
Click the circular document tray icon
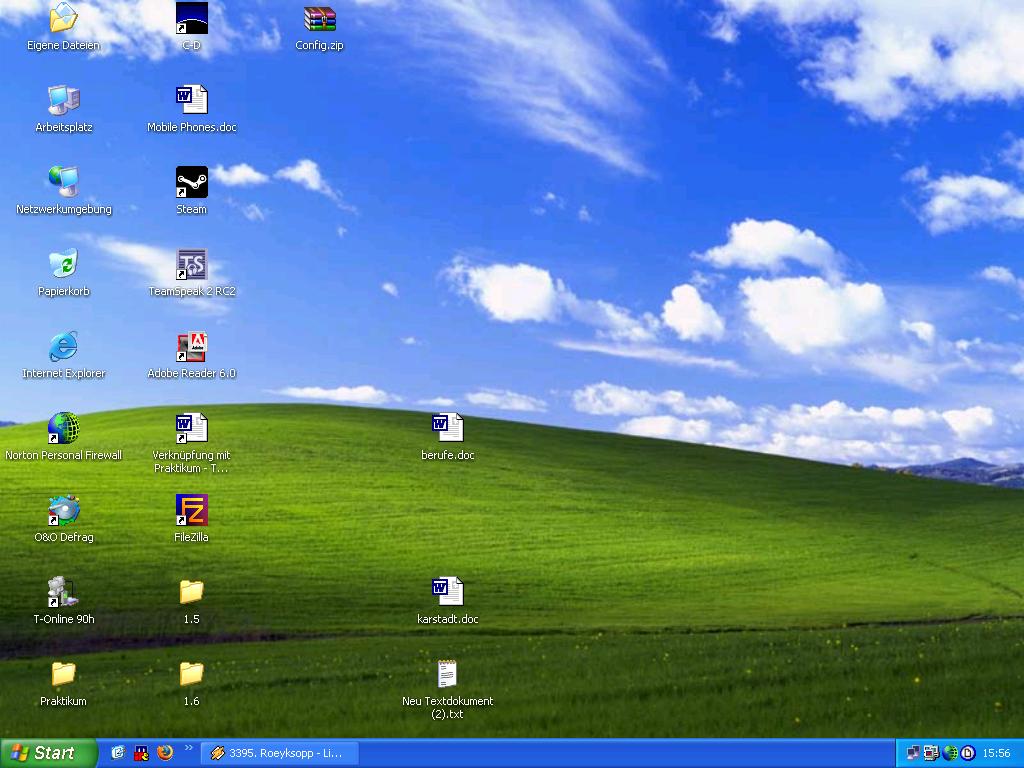[968, 753]
